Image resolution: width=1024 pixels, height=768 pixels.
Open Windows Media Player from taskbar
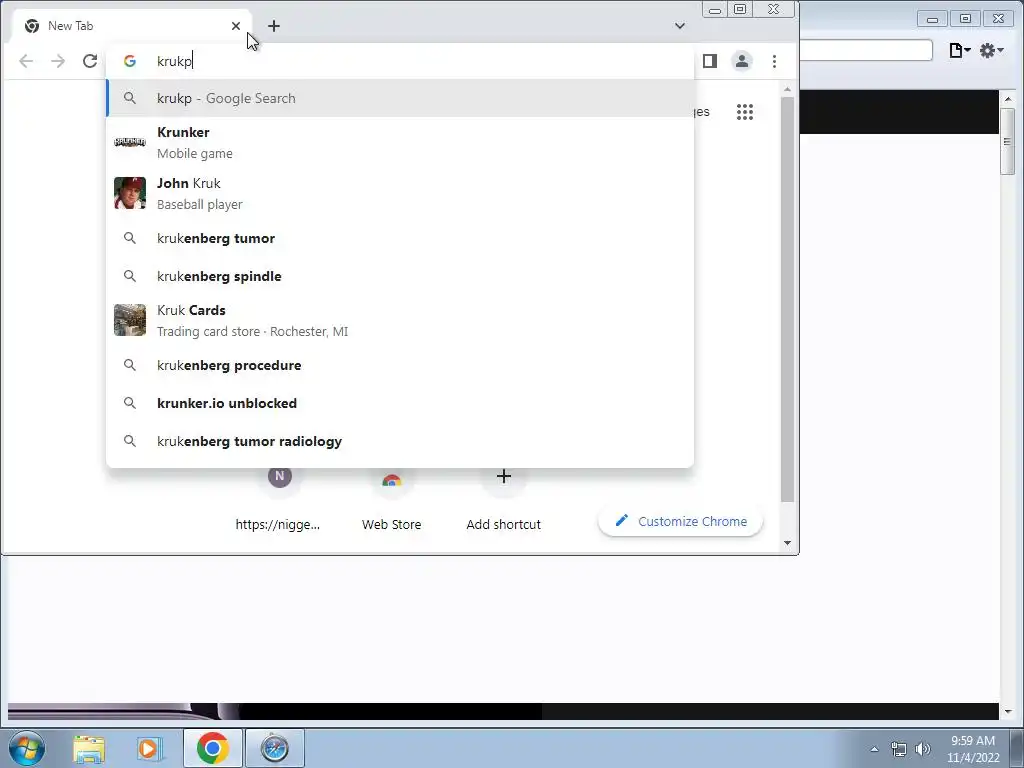point(148,748)
